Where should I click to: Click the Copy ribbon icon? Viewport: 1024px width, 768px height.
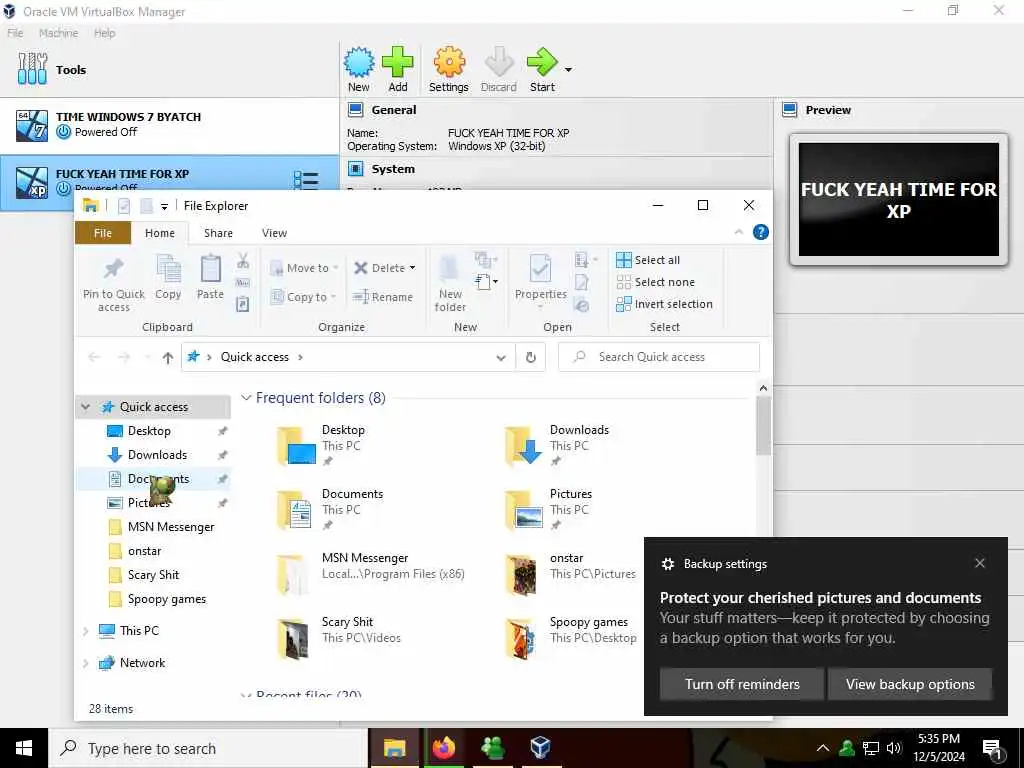click(x=168, y=268)
